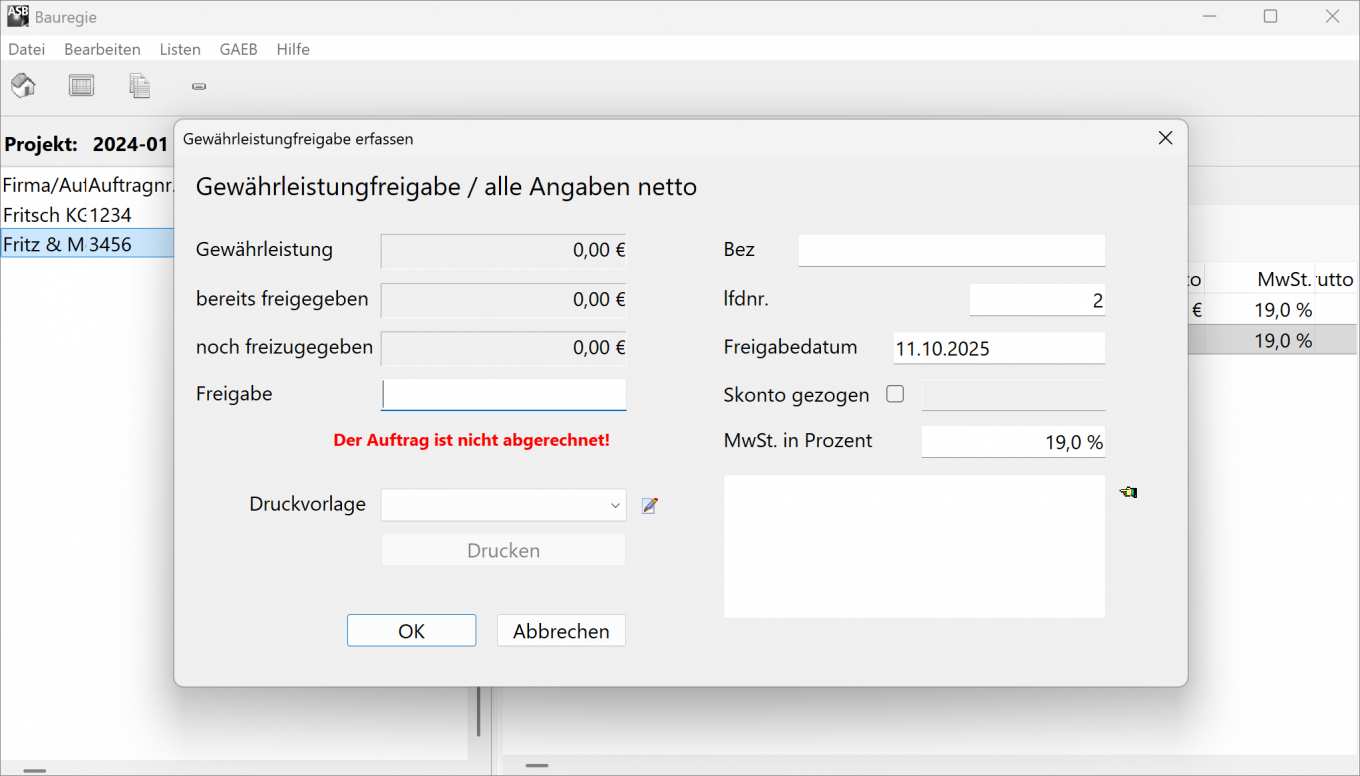Toggle the Skonto gezogen checkbox
The height and width of the screenshot is (776, 1360).
coord(895,394)
